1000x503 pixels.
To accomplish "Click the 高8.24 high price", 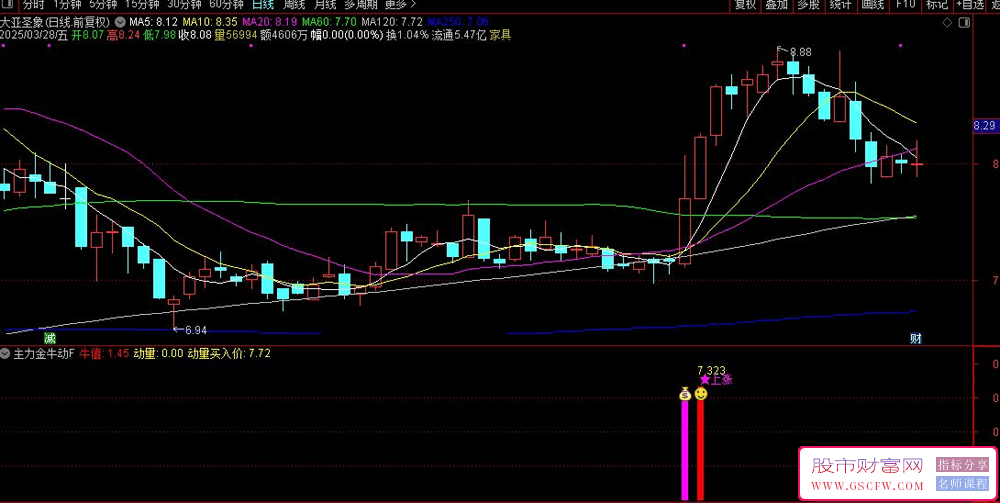I will [x=123, y=35].
